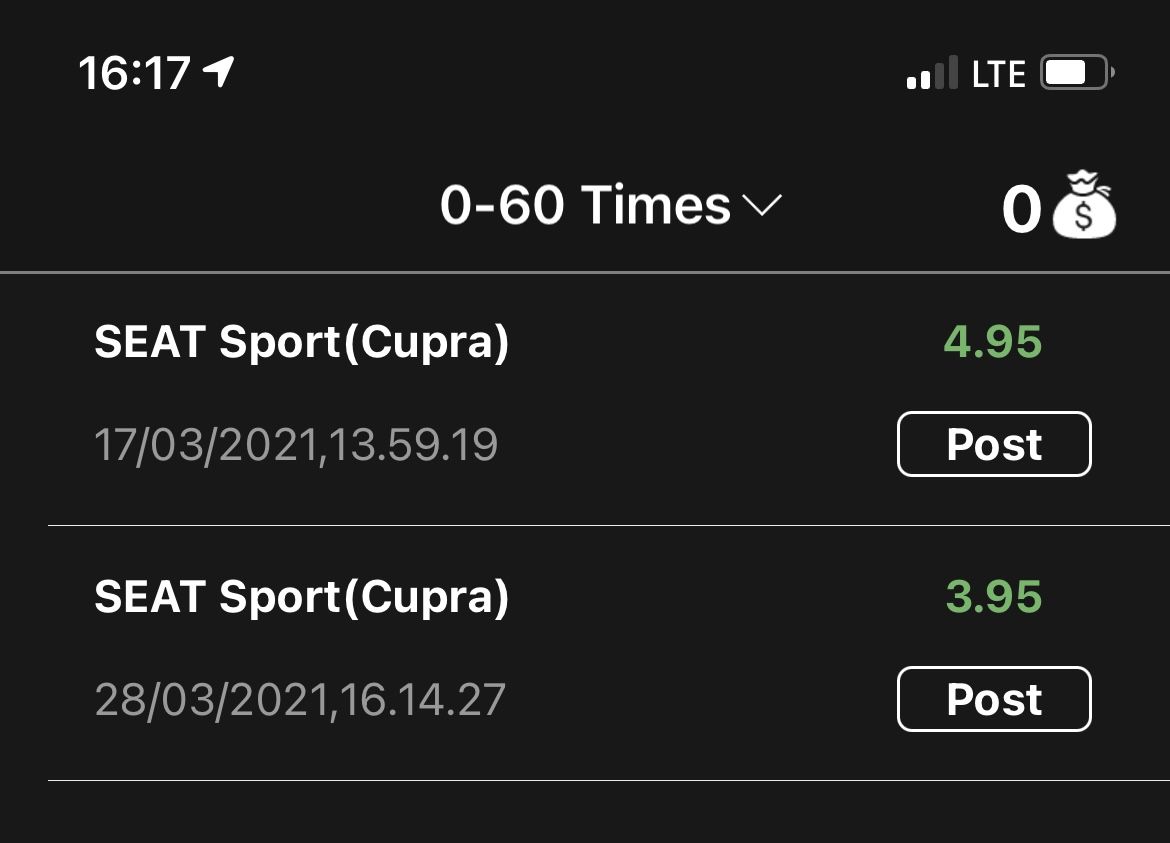
Task: Open the second SEAT Sport(Cupra) entry title
Action: 301,597
